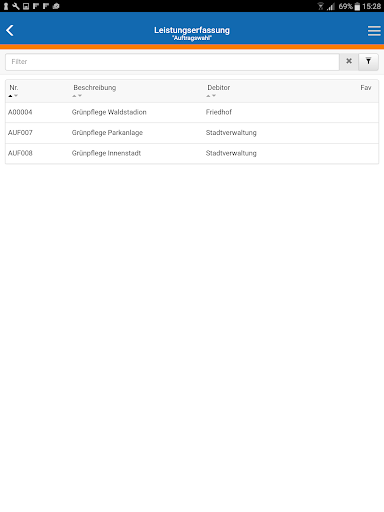Screen dimensions: 384x512
Task: Click the Nr. column header
Action: coord(14,88)
